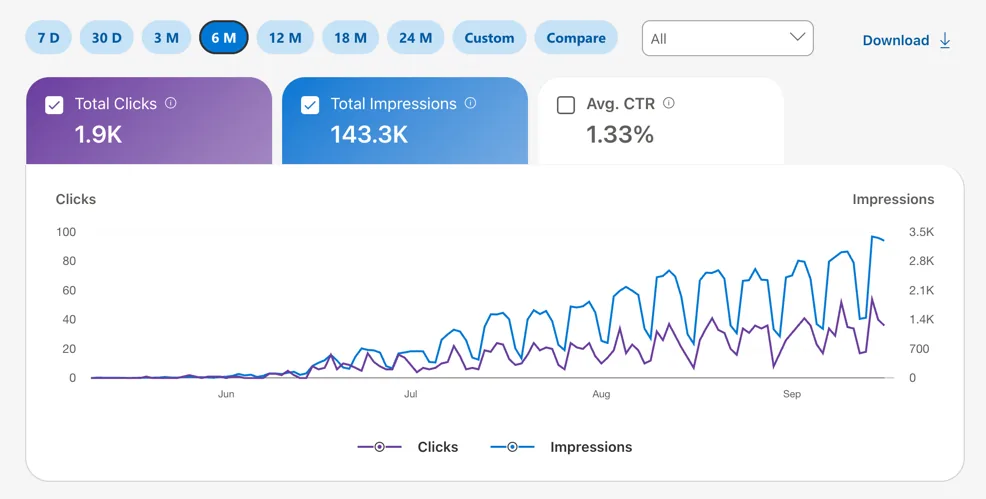
Task: Toggle the Impressions legend marker
Action: 512,447
